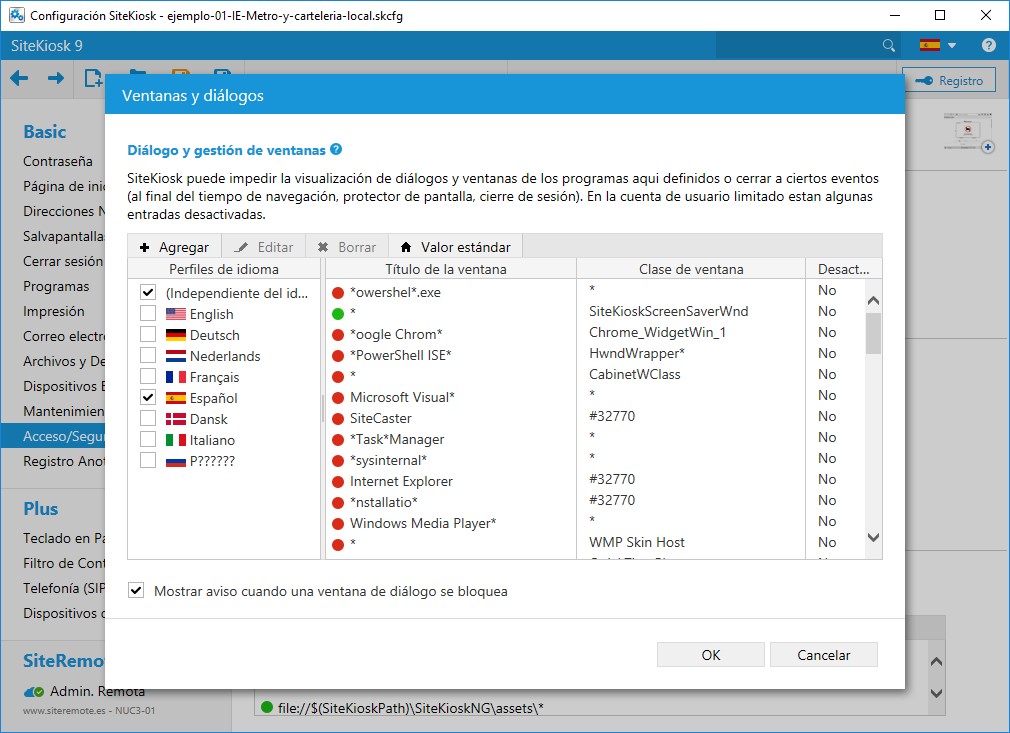1010x733 pixels.
Task: Sort by Título de la ventana column
Action: pos(450,269)
